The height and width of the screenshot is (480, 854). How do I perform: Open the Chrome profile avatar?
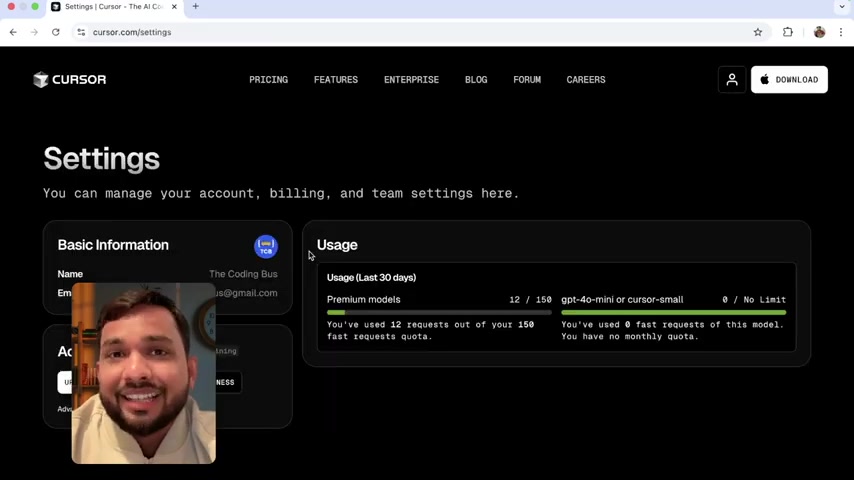[x=819, y=32]
